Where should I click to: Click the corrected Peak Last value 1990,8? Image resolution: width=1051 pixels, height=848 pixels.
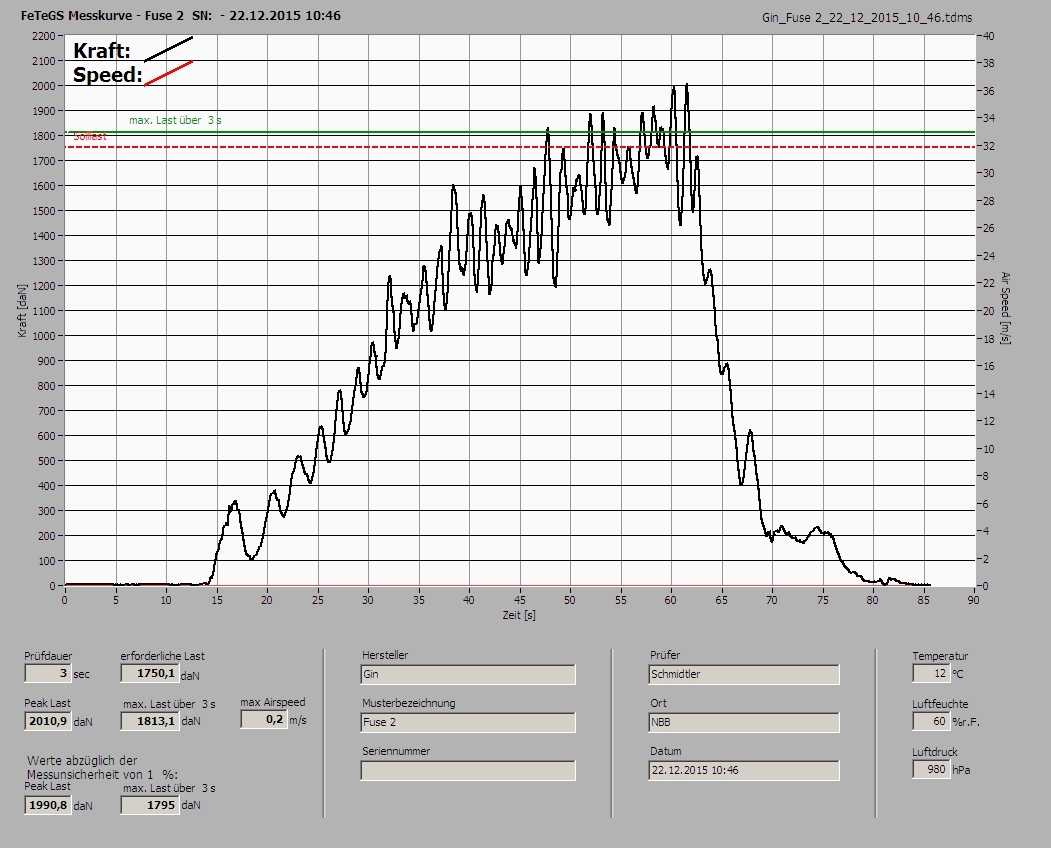pyautogui.click(x=48, y=804)
